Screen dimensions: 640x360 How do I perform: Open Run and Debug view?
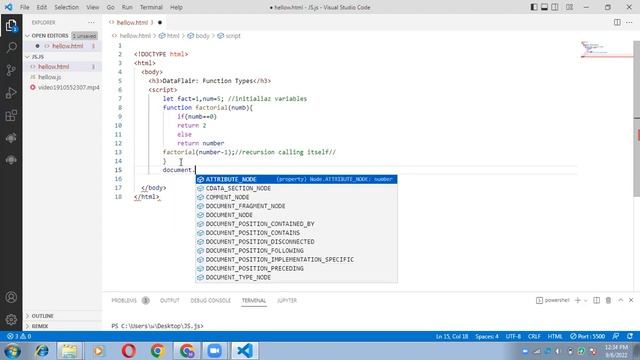pos(11,93)
